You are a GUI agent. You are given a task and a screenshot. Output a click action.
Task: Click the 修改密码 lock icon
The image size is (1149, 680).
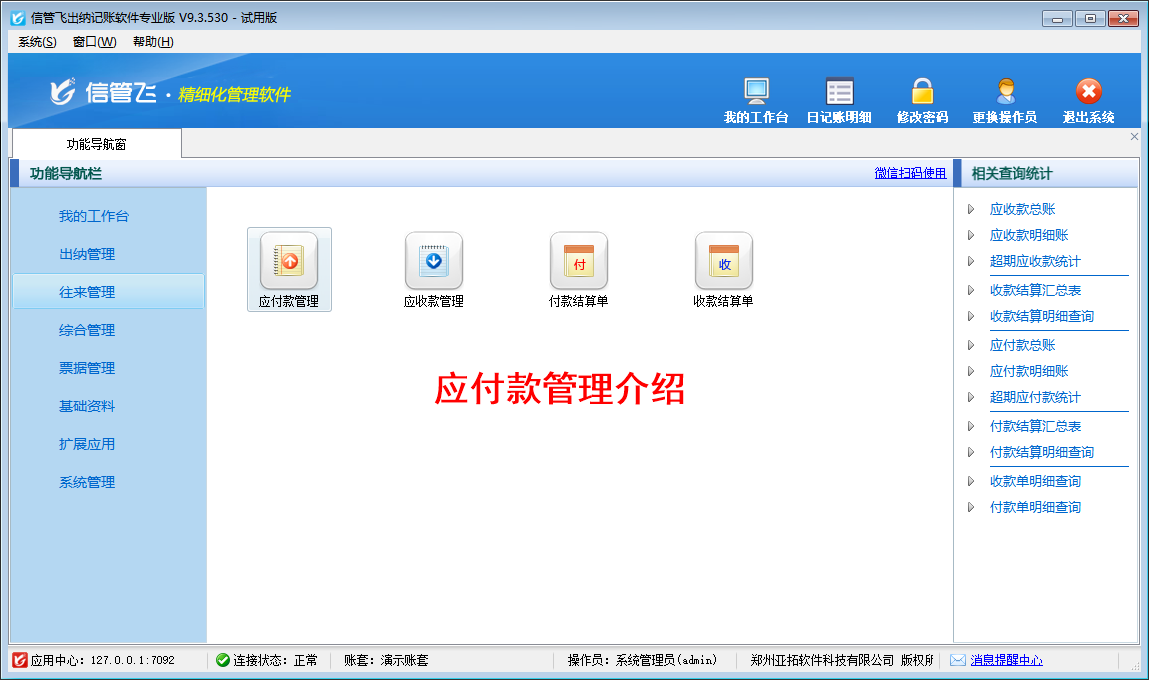click(921, 92)
